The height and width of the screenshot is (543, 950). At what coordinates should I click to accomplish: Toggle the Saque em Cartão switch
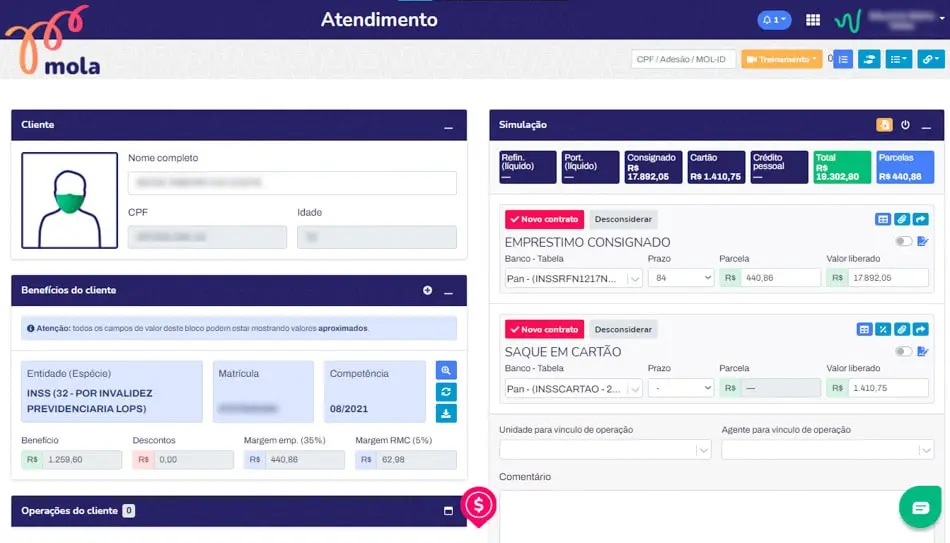[x=903, y=352]
